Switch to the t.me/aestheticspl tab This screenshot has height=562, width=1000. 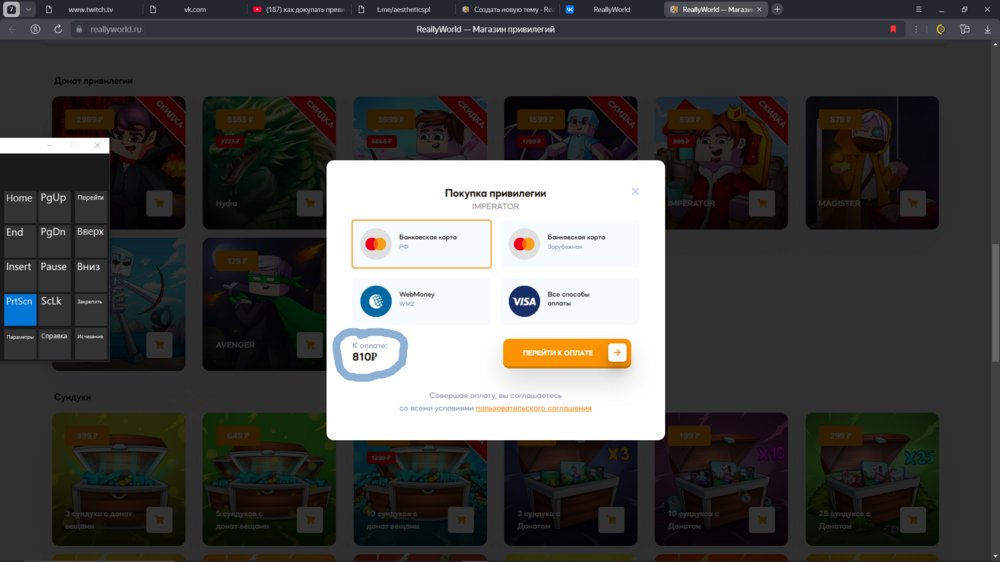[403, 10]
